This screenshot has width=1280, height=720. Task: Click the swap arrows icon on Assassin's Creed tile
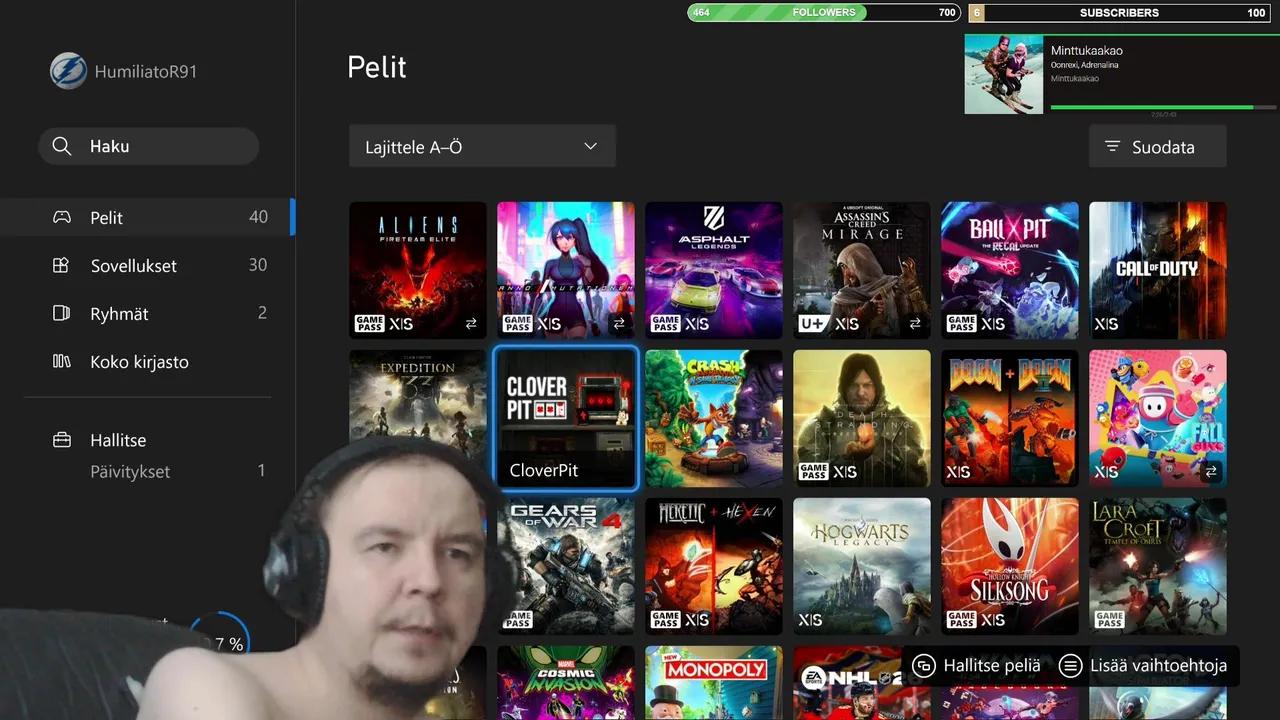click(915, 324)
